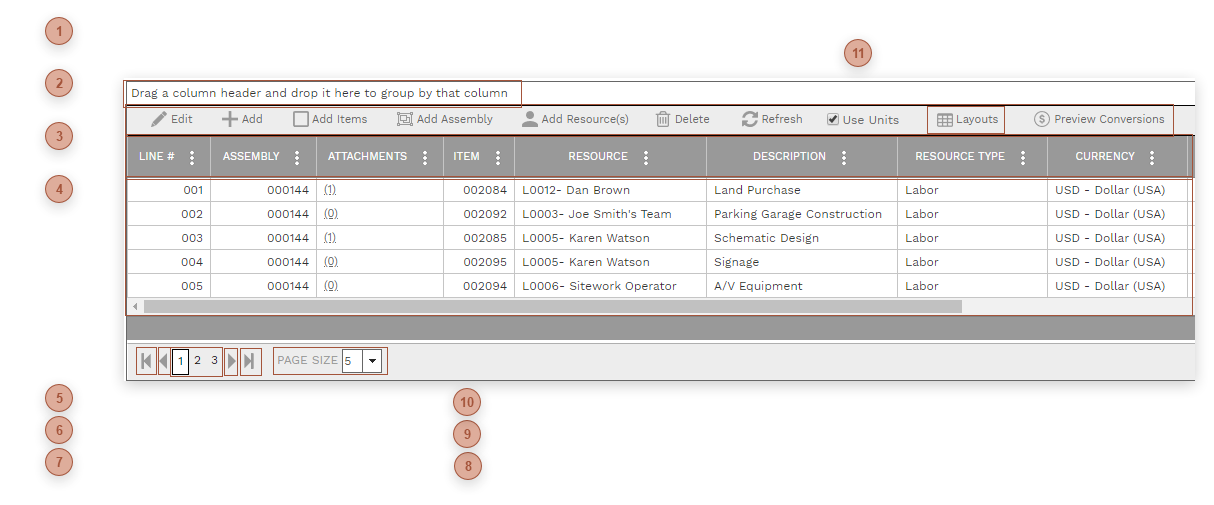The width and height of the screenshot is (1214, 505).
Task: Click the Add Assembly icon
Action: 404,119
